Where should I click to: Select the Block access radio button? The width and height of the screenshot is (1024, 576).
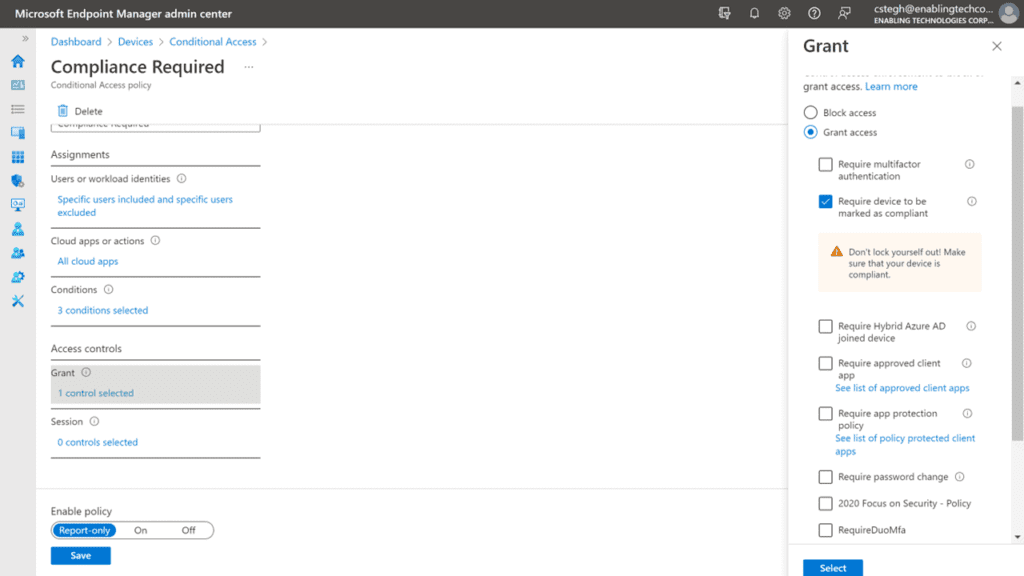(810, 112)
